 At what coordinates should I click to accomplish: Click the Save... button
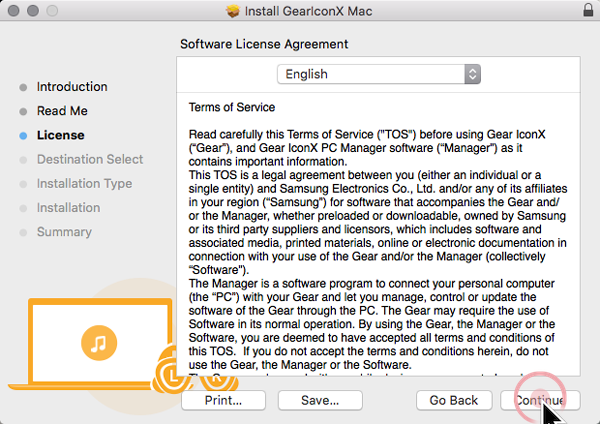point(320,400)
